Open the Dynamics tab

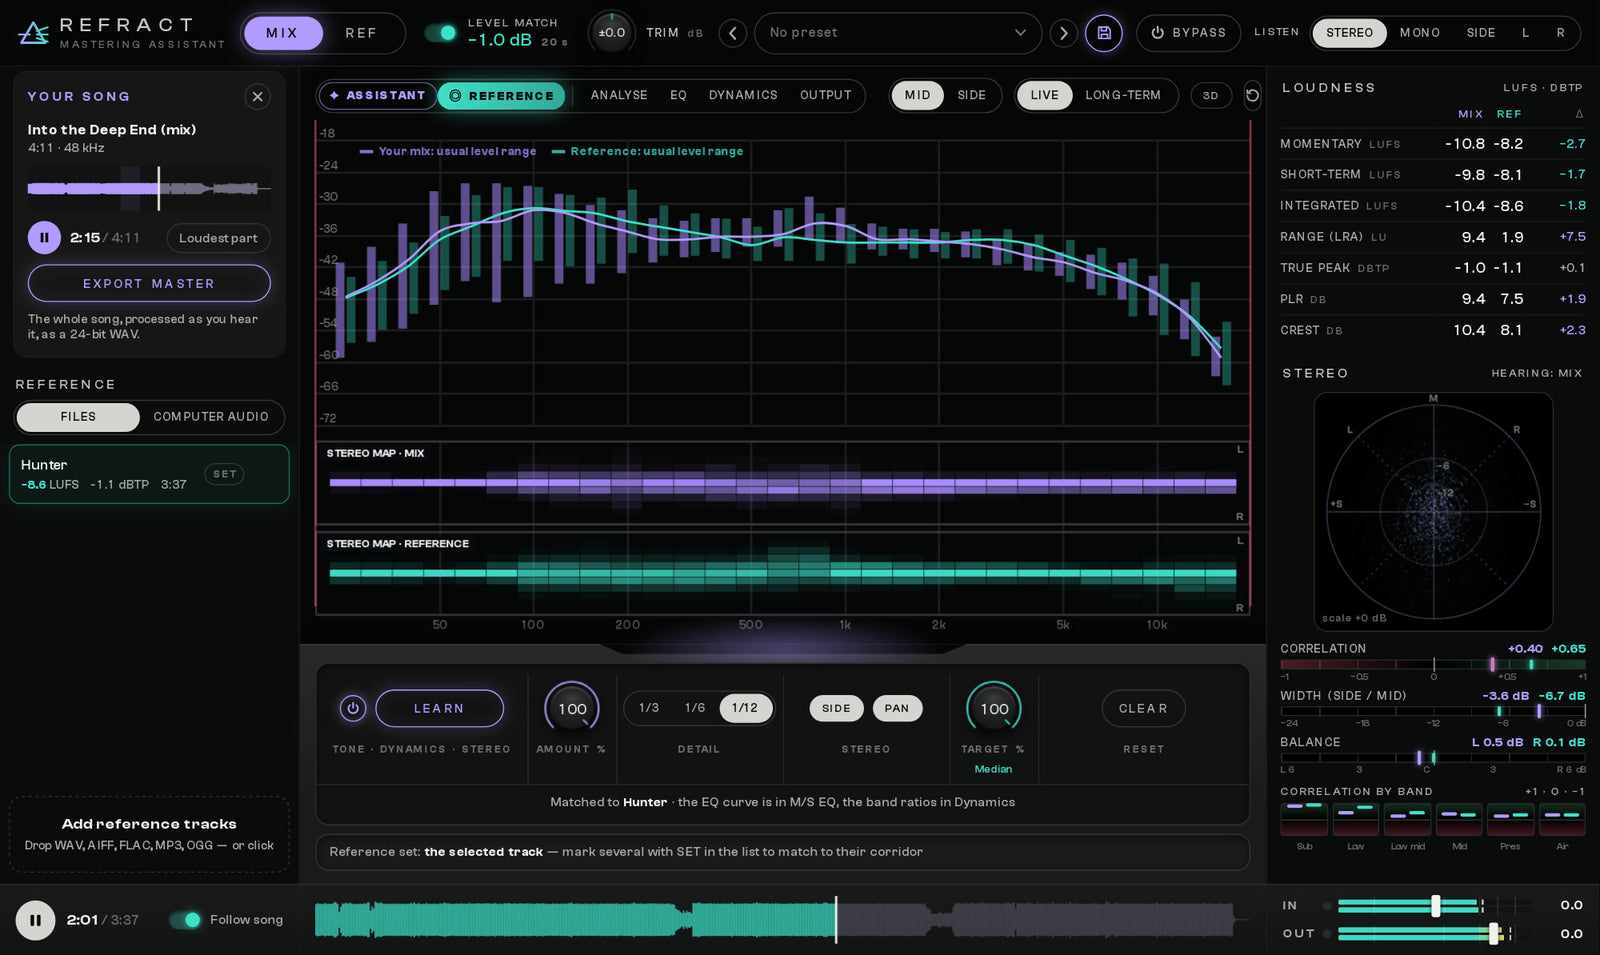(743, 96)
